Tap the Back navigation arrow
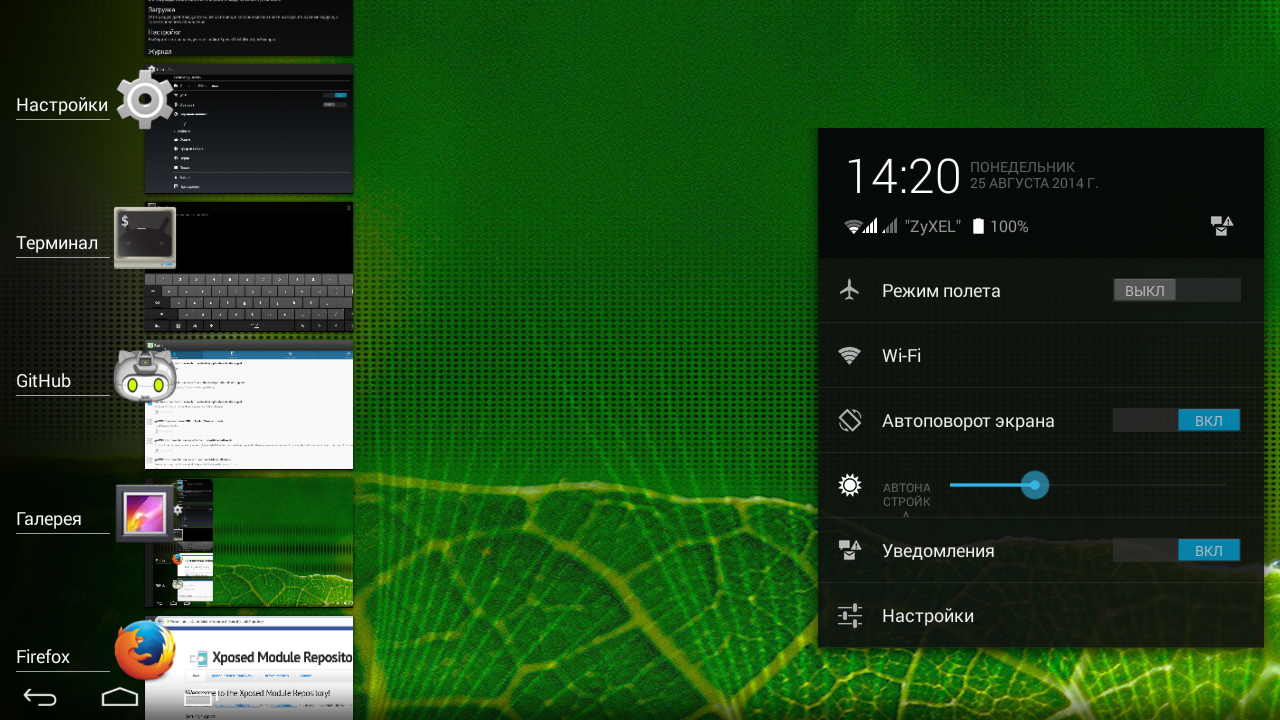This screenshot has width=1280, height=720. point(40,697)
